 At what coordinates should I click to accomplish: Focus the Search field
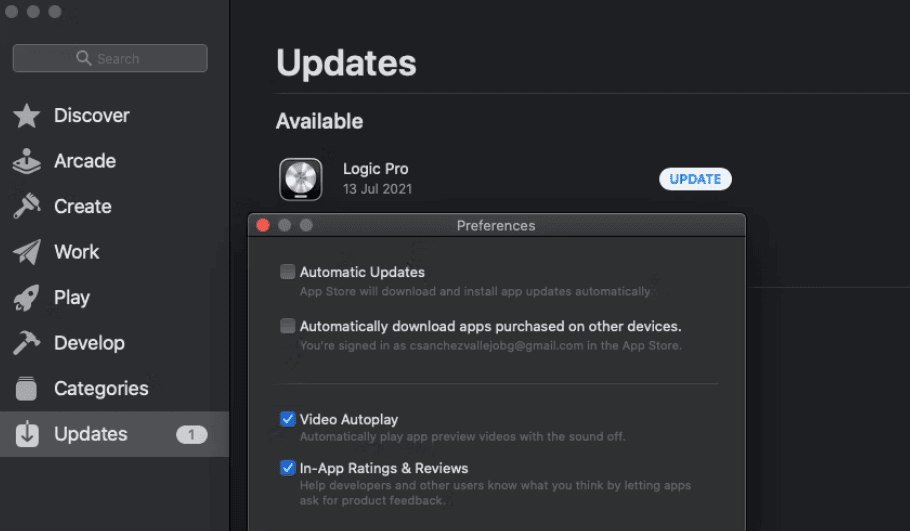pos(110,58)
